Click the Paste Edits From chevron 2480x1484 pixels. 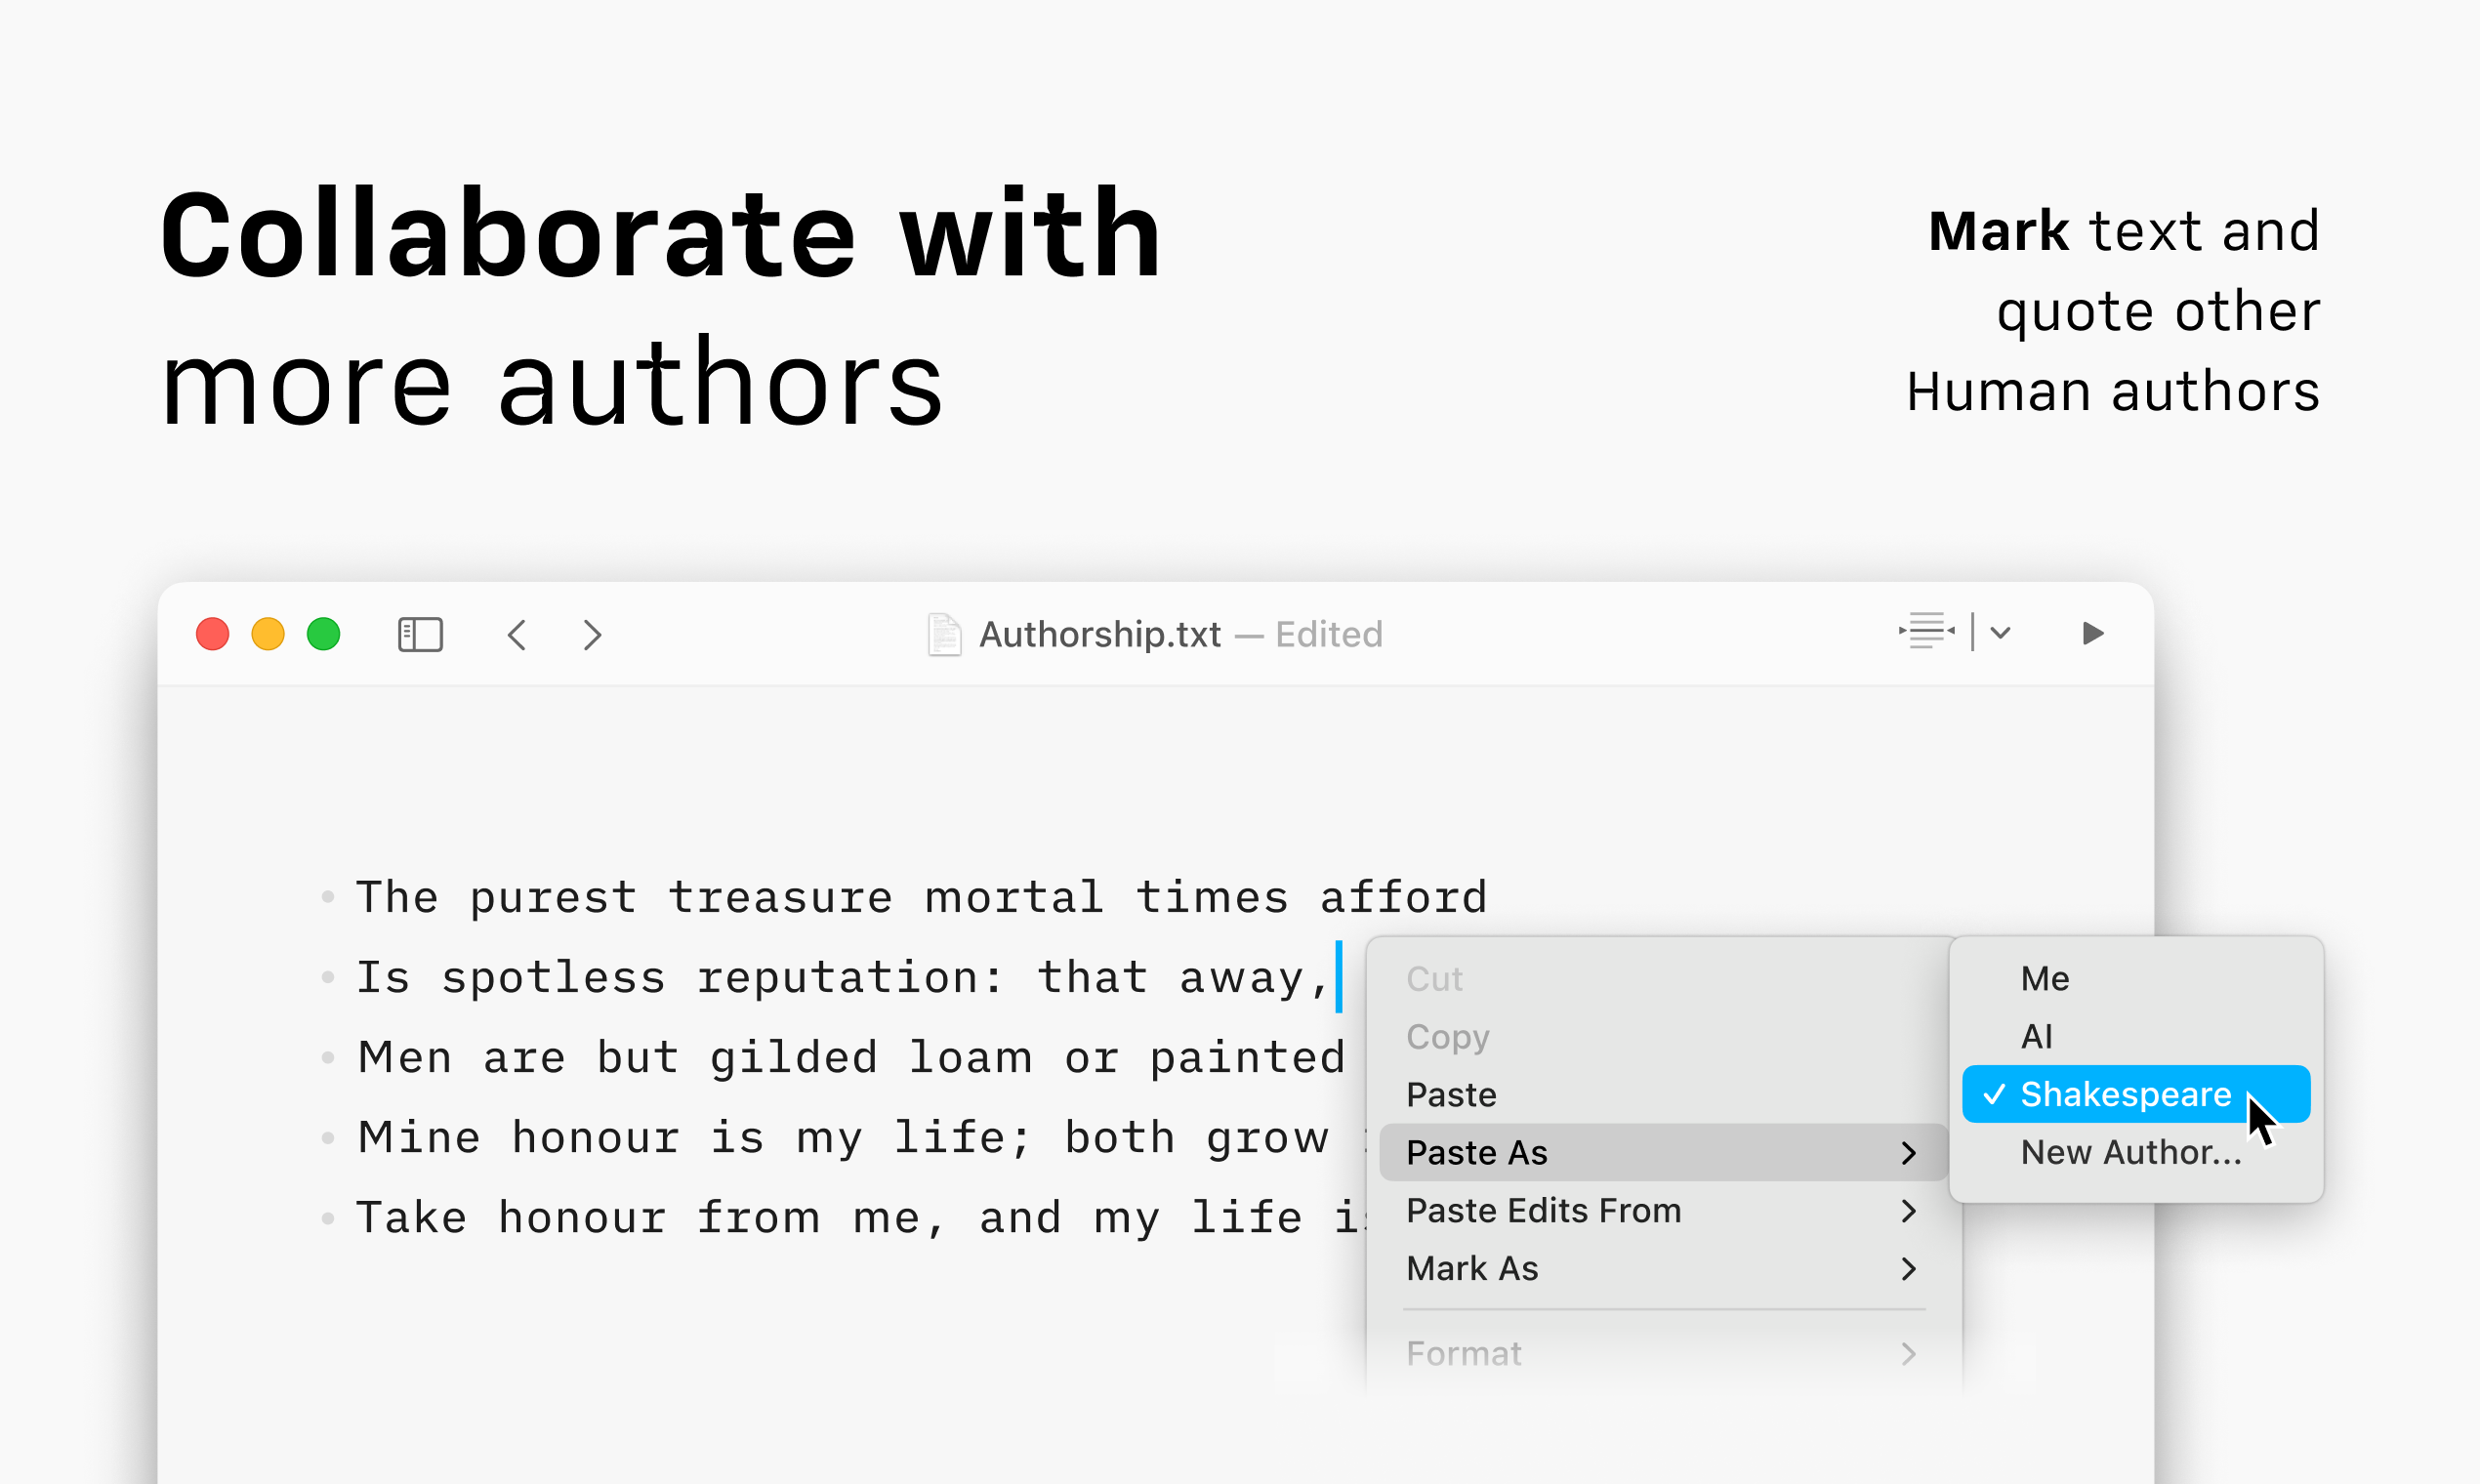coord(1909,1211)
